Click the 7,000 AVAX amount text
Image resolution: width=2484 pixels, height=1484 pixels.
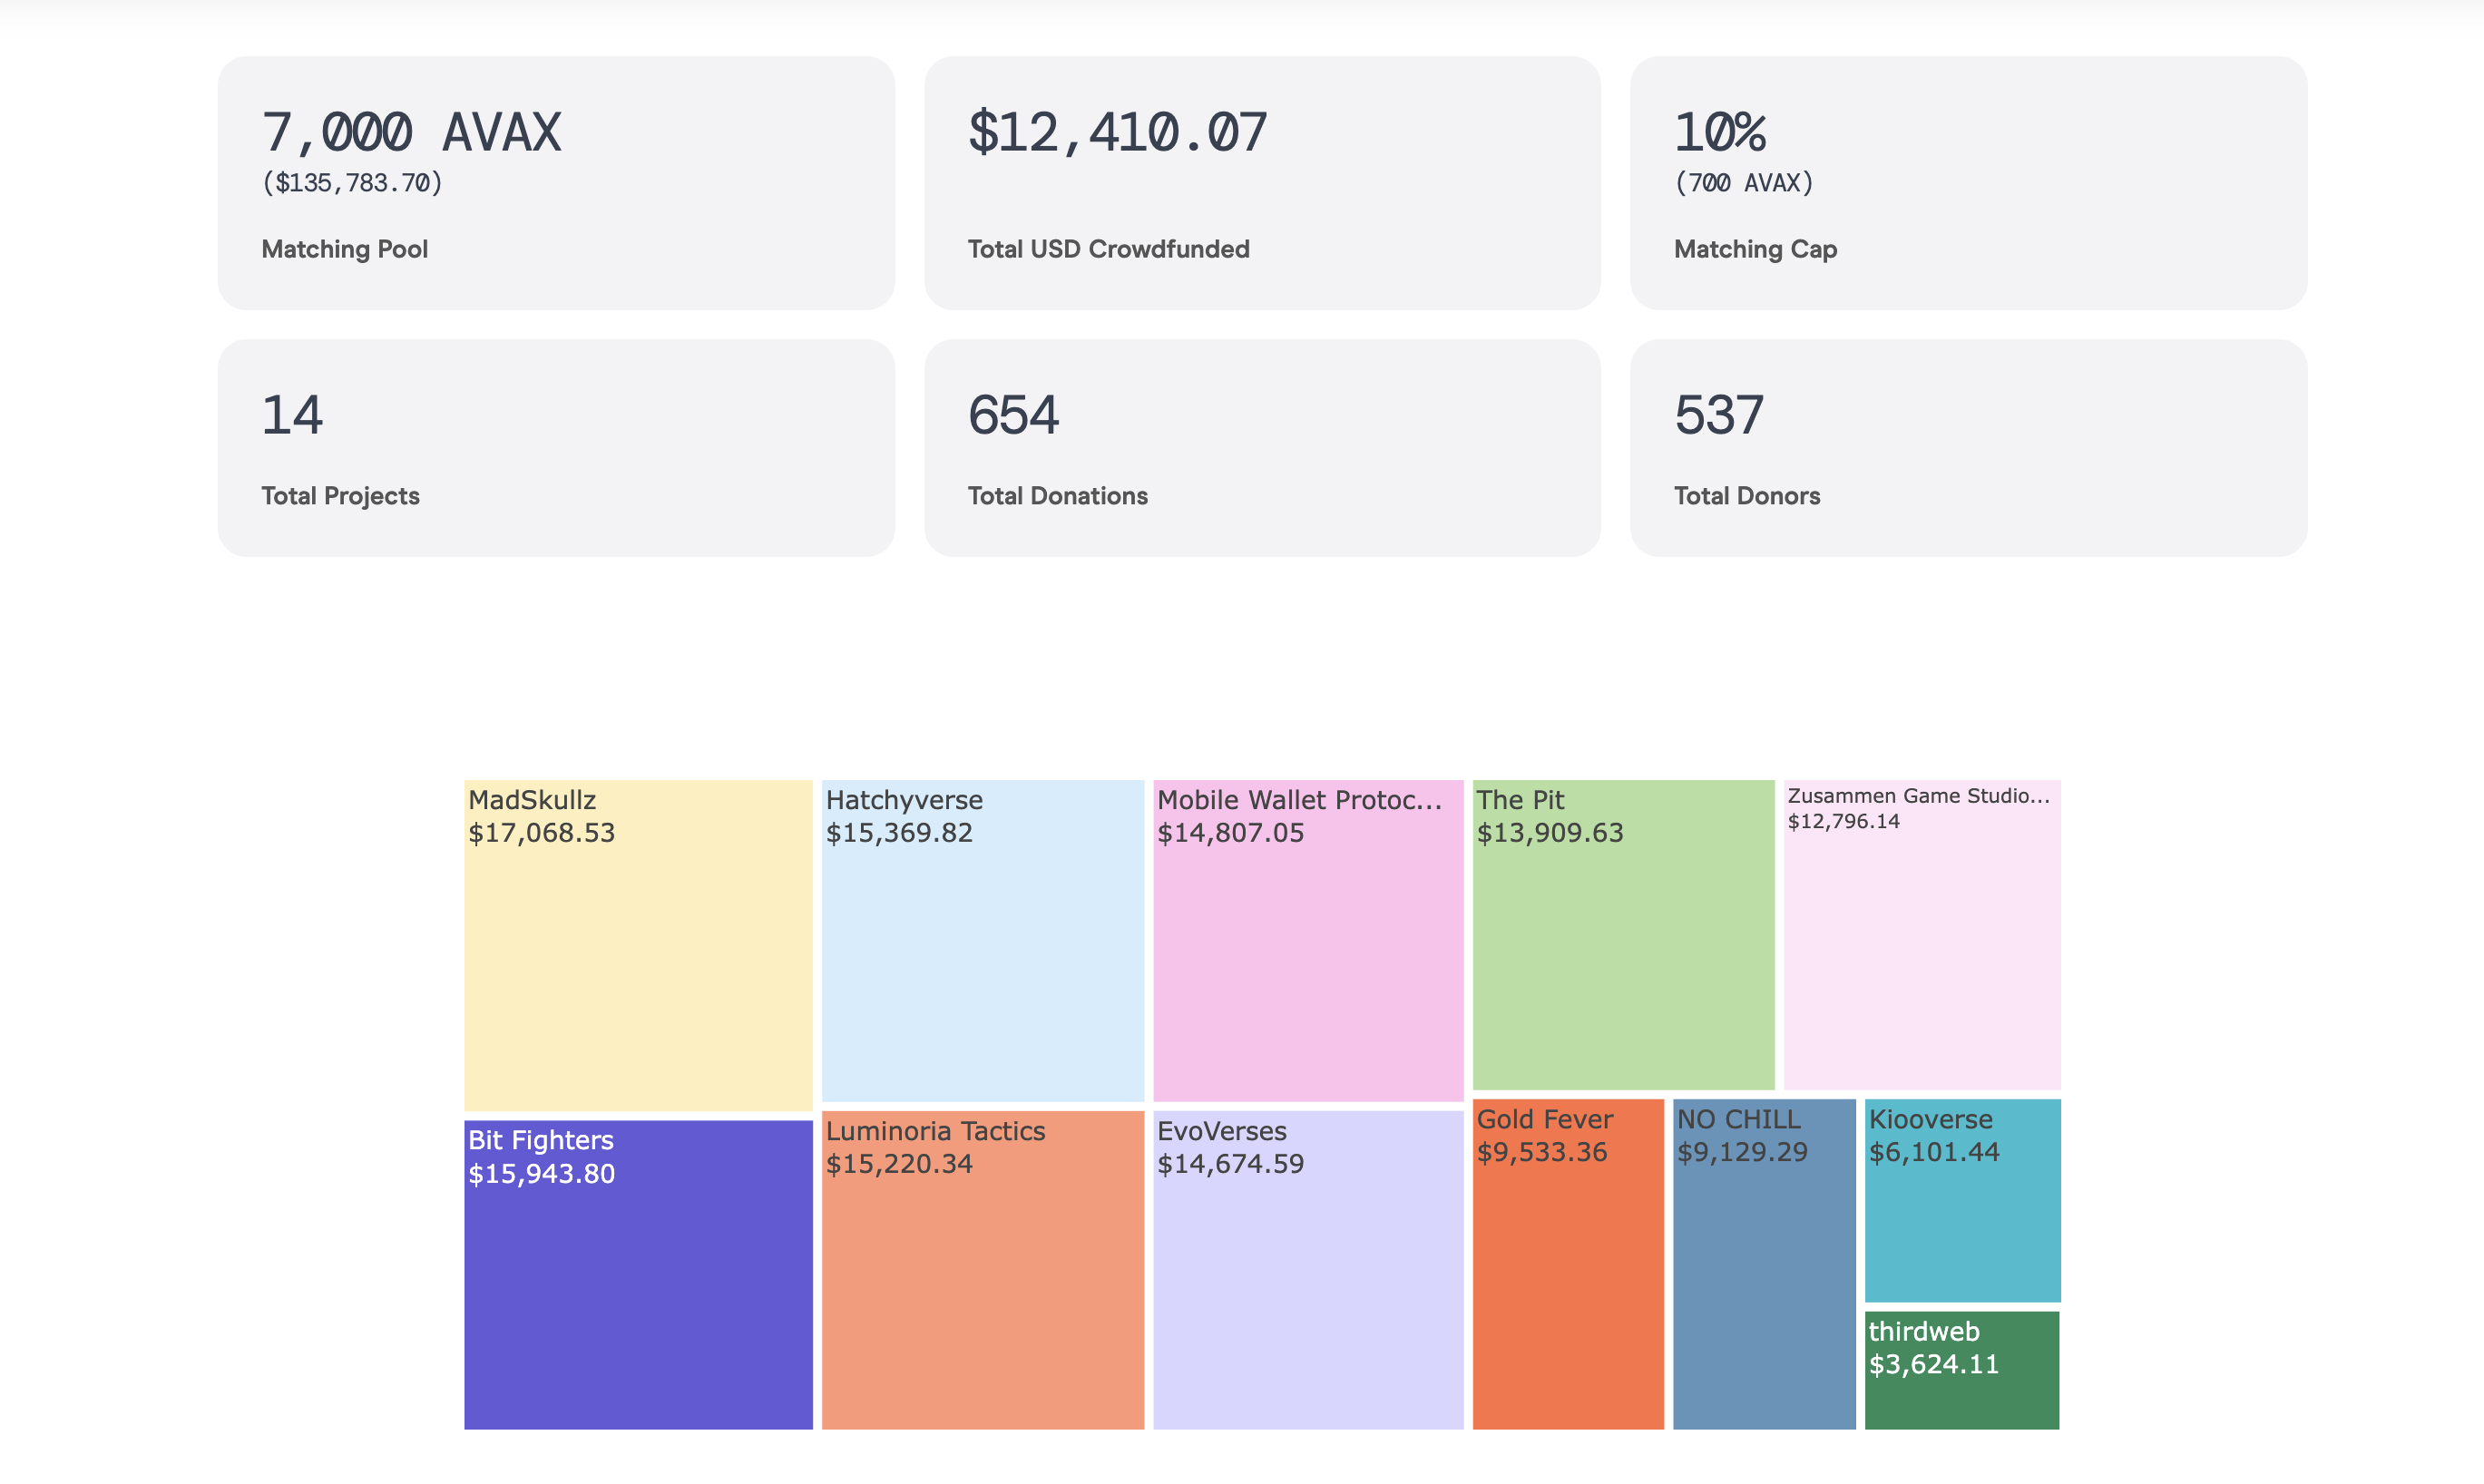(x=411, y=132)
